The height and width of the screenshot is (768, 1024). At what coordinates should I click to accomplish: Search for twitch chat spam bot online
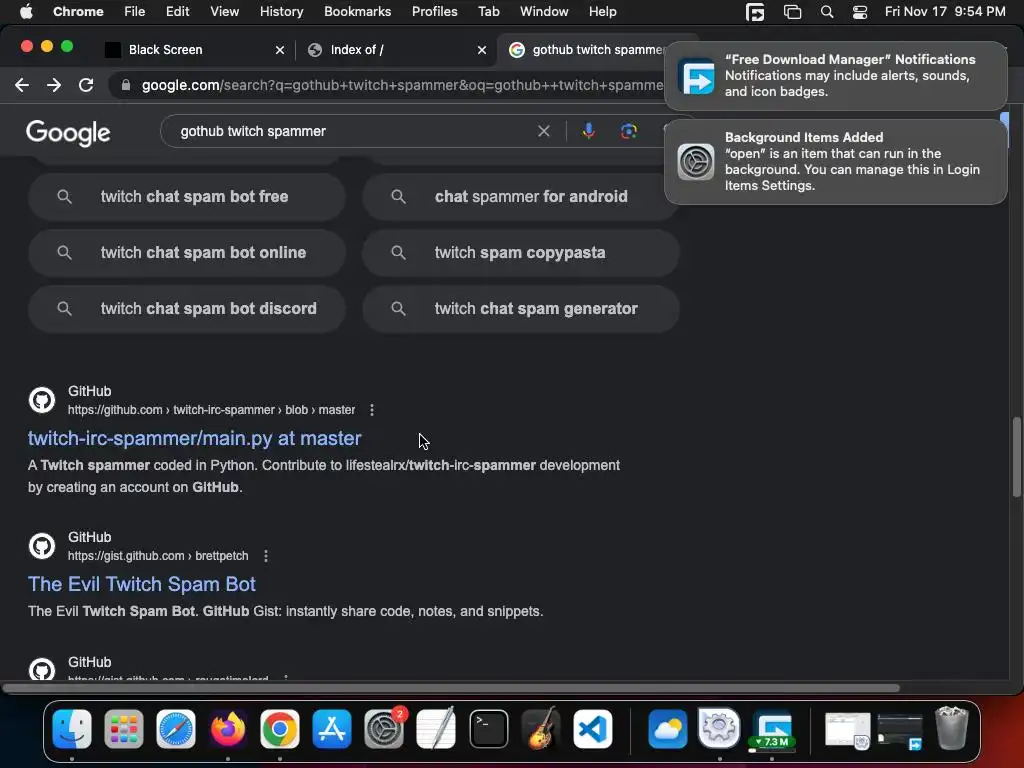(186, 253)
